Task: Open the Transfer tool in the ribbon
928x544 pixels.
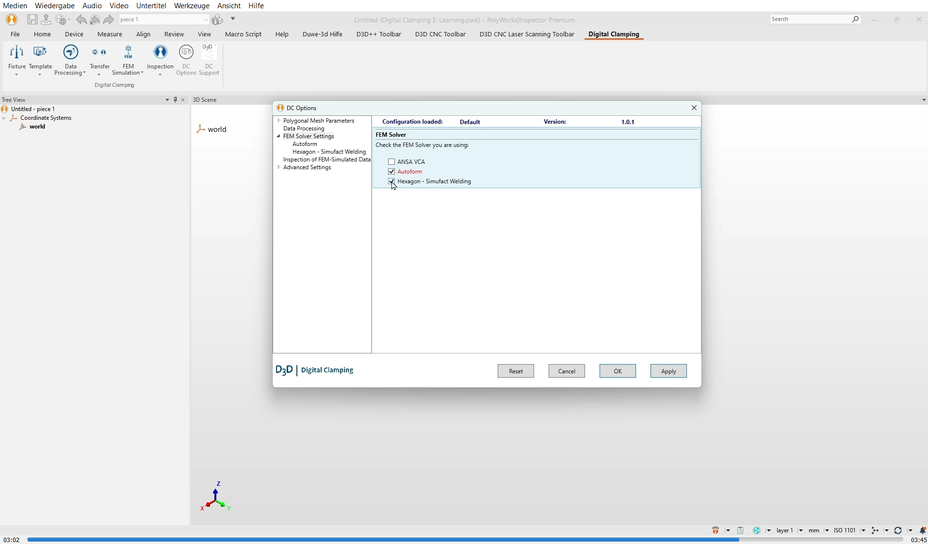Action: (x=99, y=60)
